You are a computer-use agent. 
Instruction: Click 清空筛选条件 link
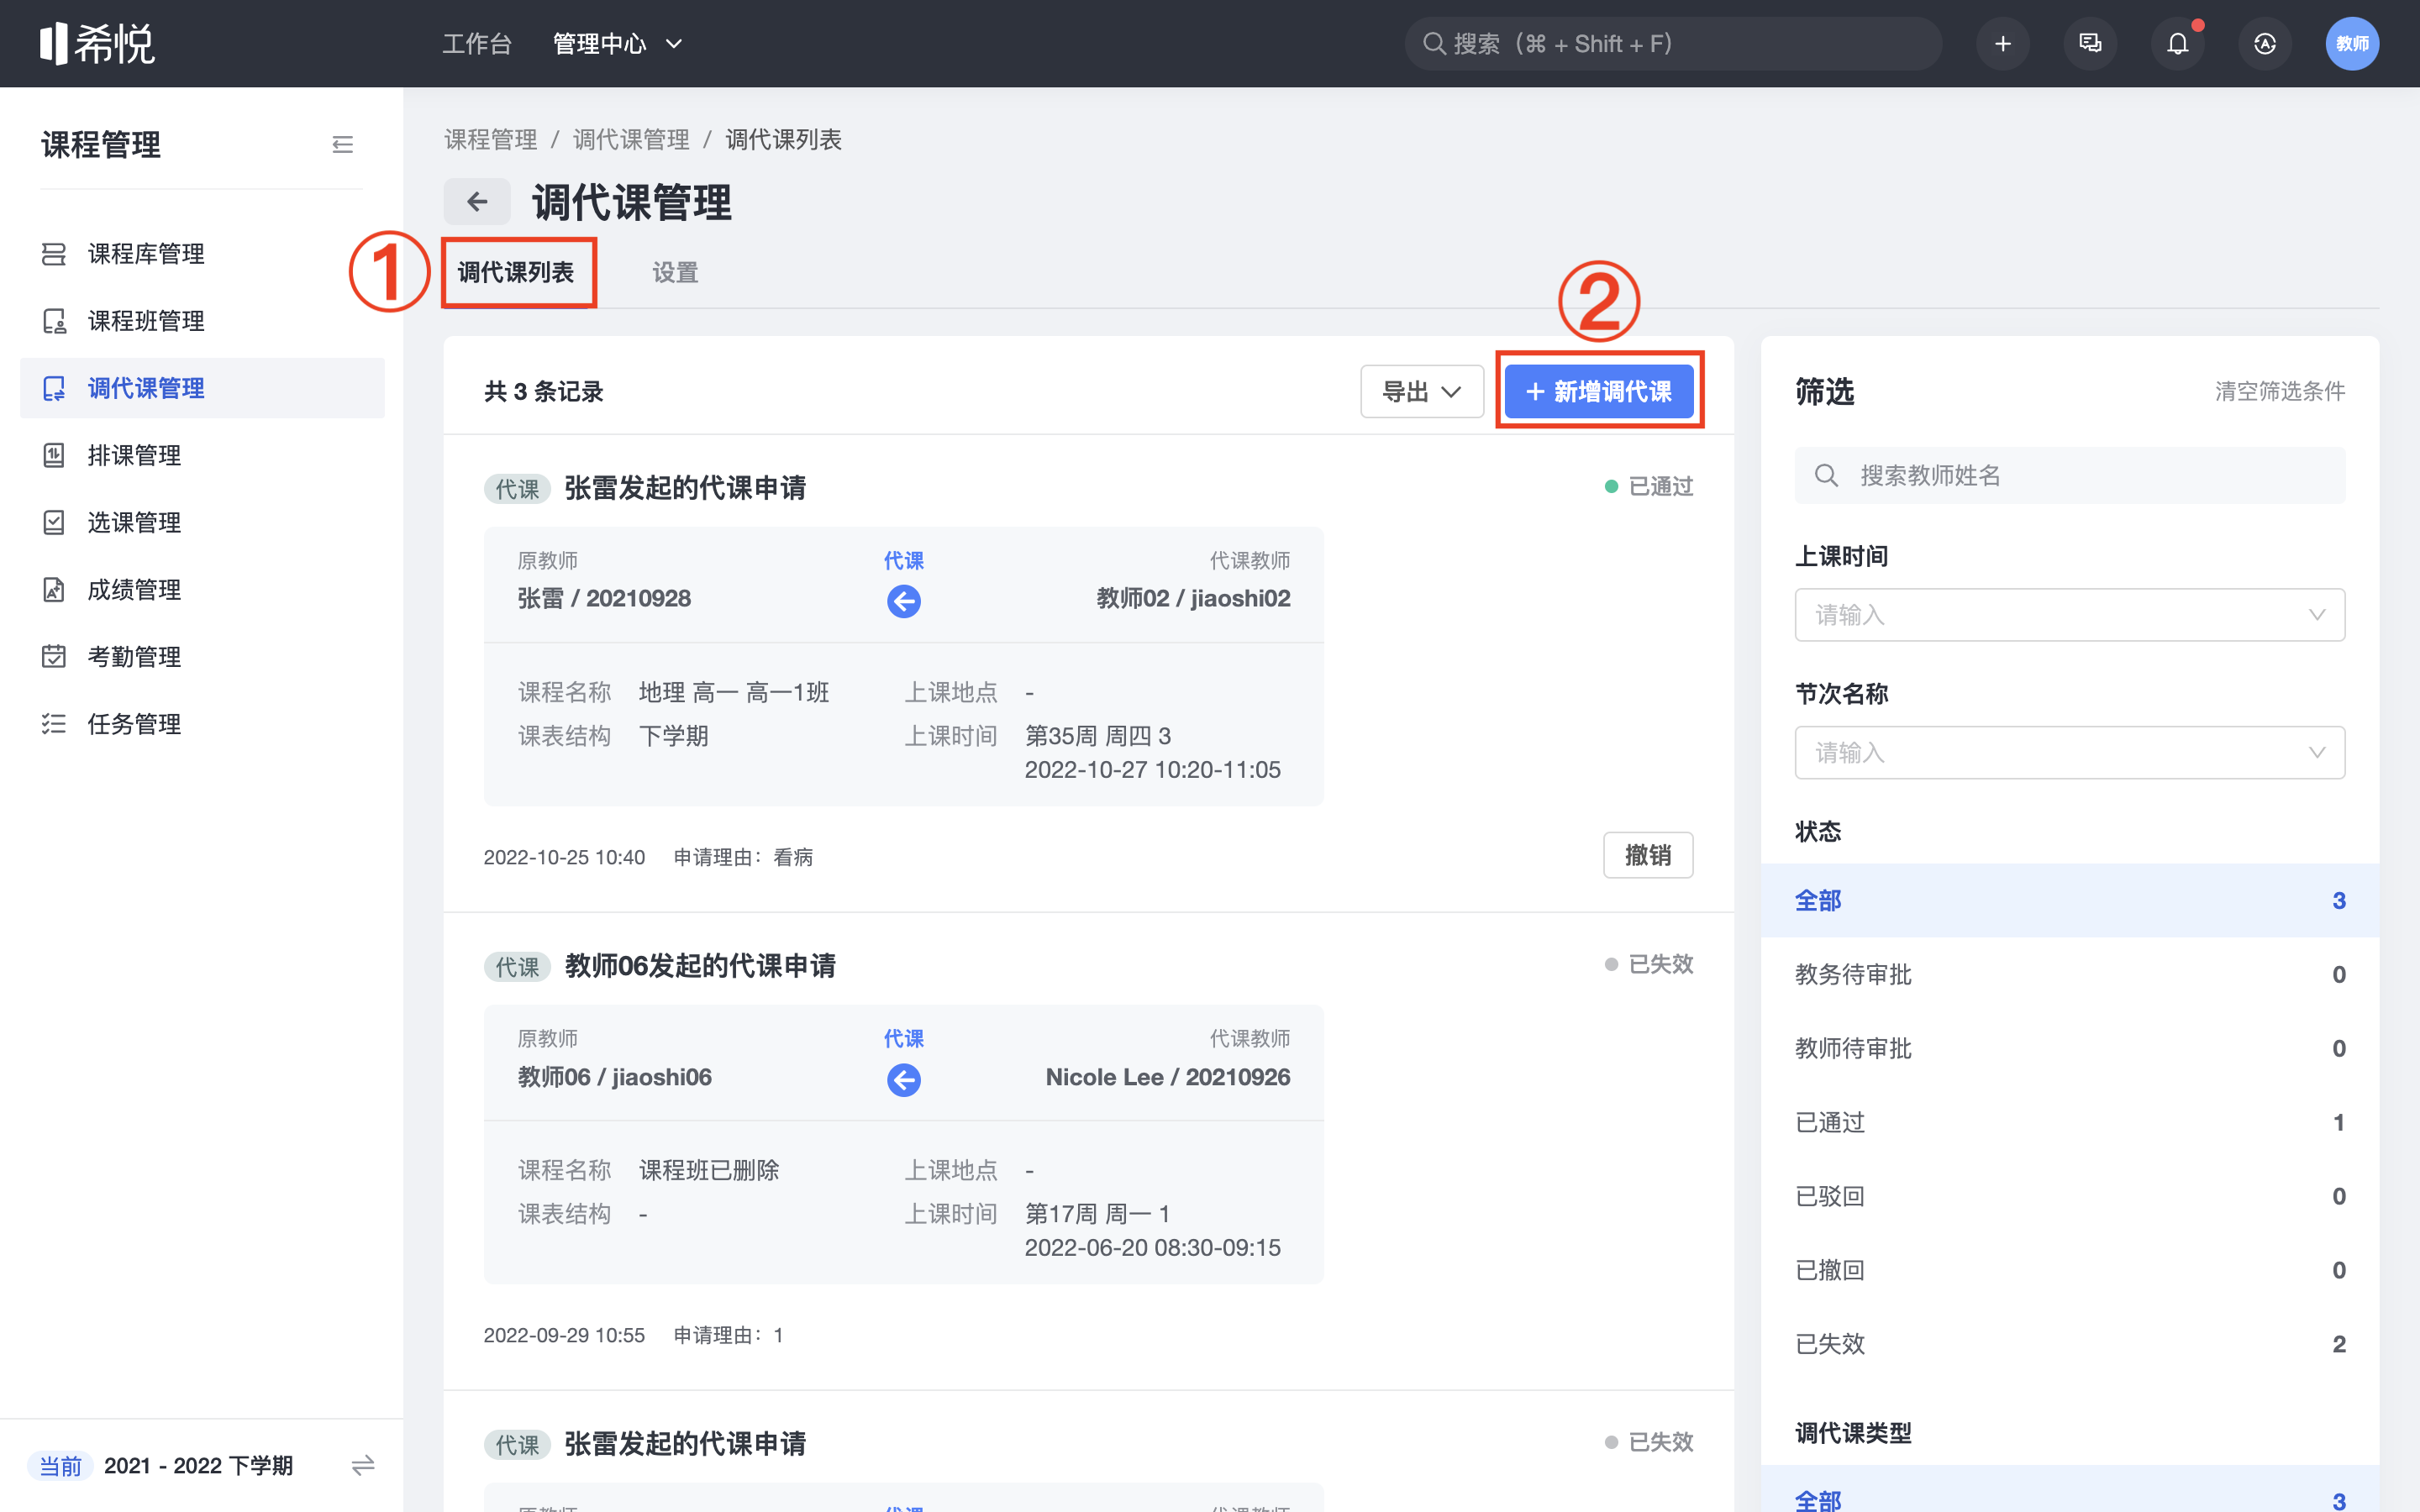(2279, 391)
